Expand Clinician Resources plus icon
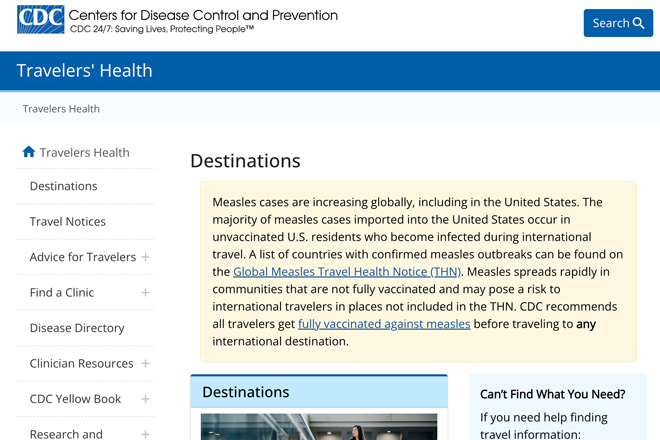The width and height of the screenshot is (660, 440). [x=145, y=363]
